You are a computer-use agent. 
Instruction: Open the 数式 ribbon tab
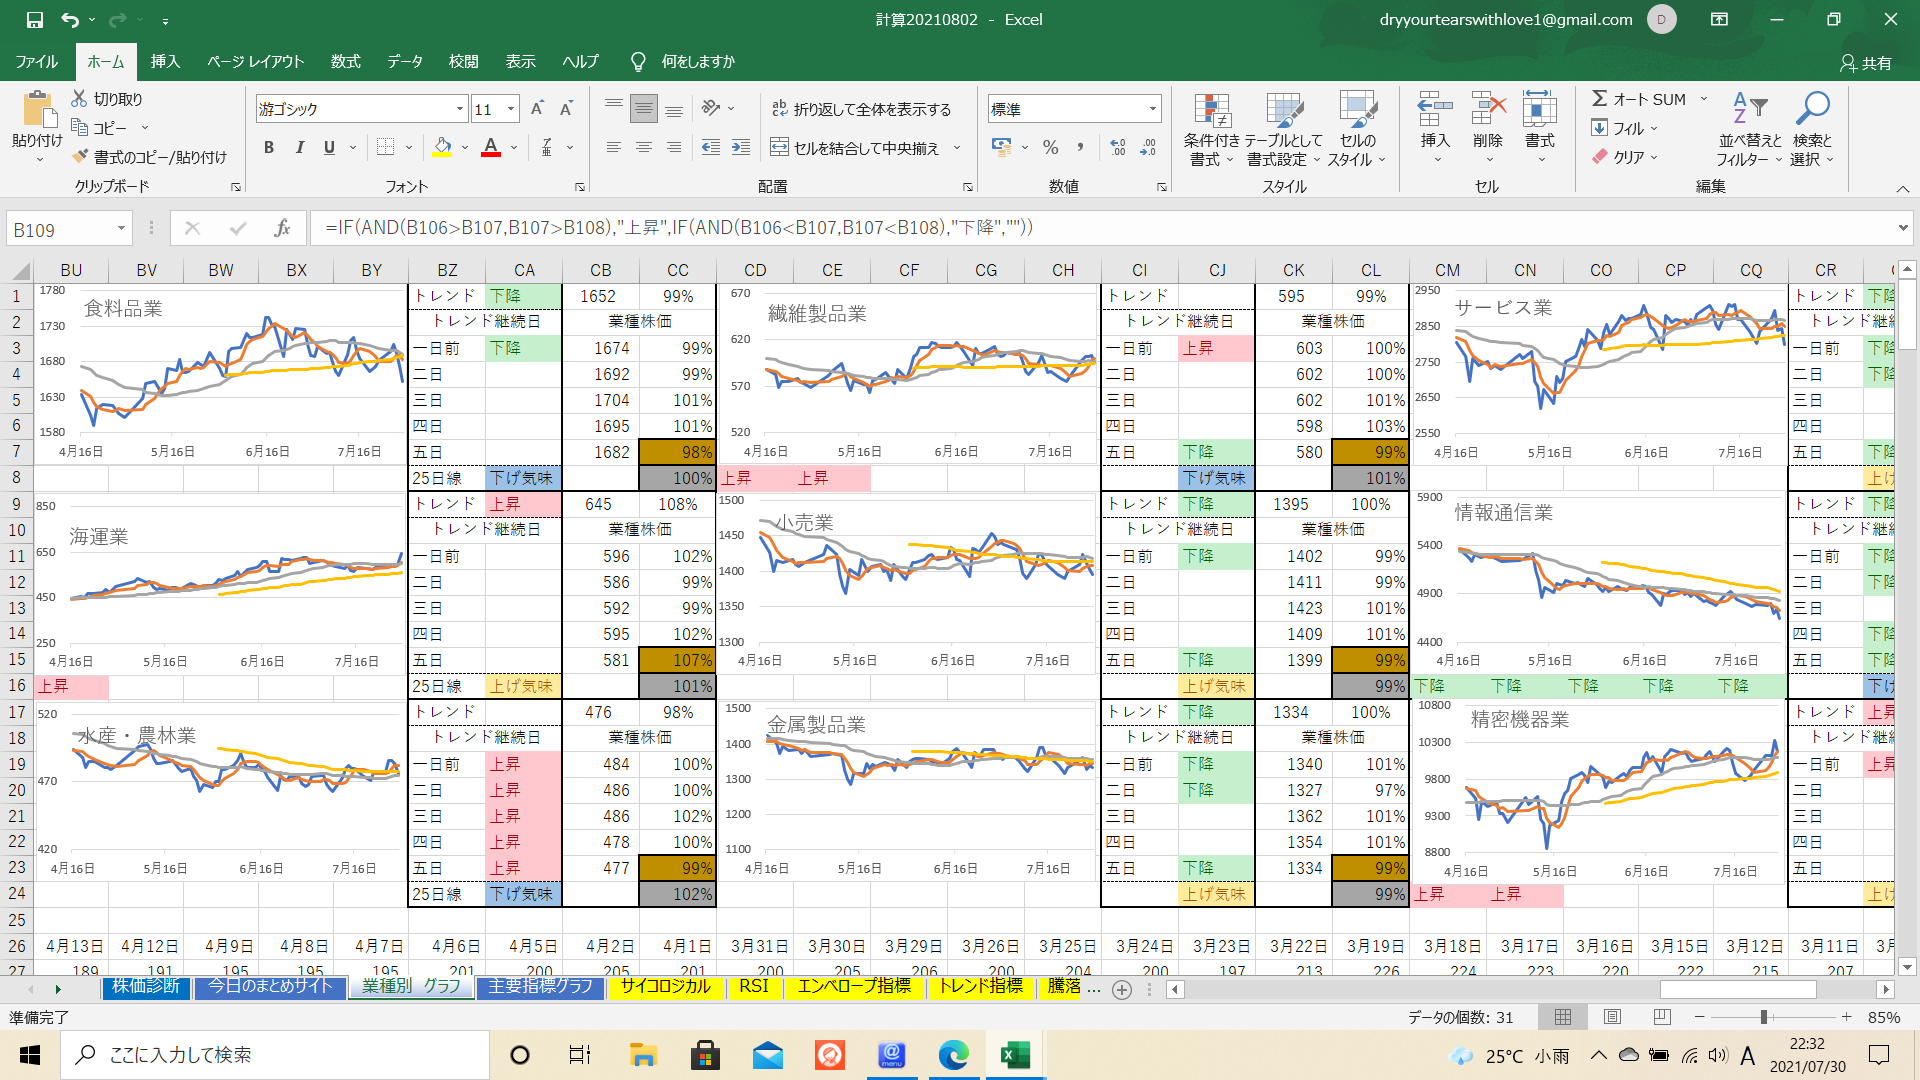click(345, 62)
